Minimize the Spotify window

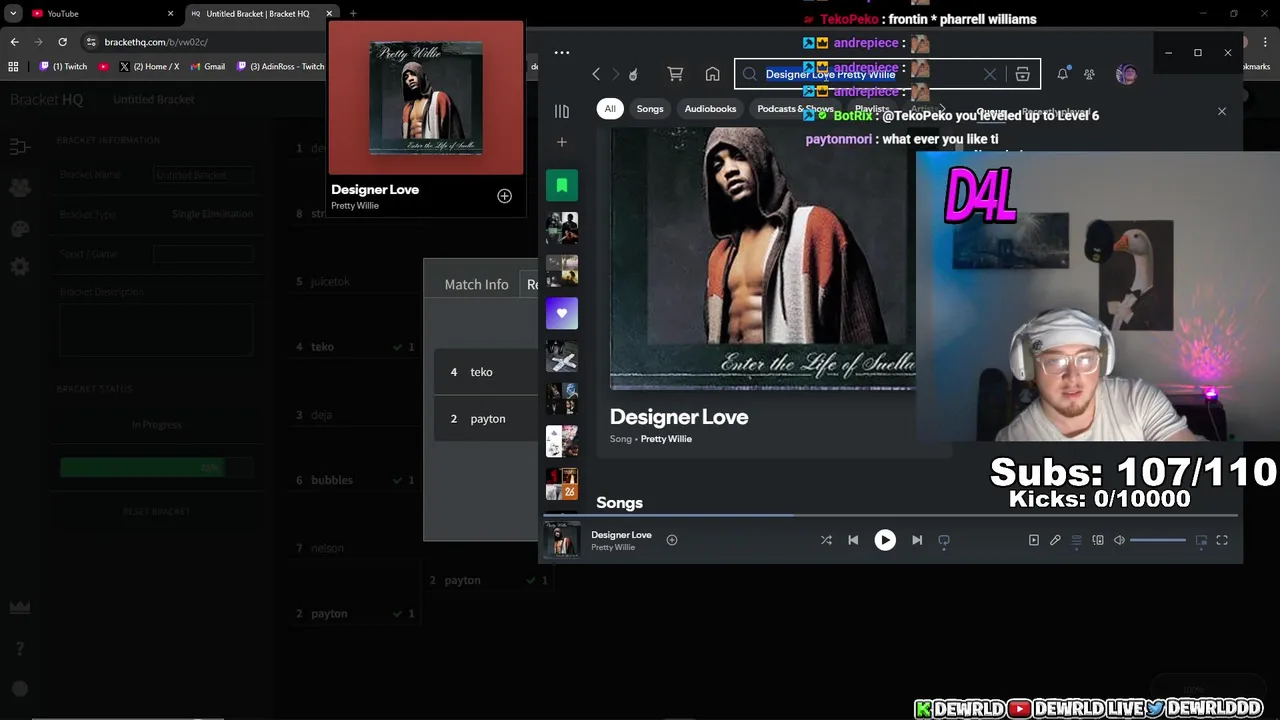pyautogui.click(x=1168, y=52)
